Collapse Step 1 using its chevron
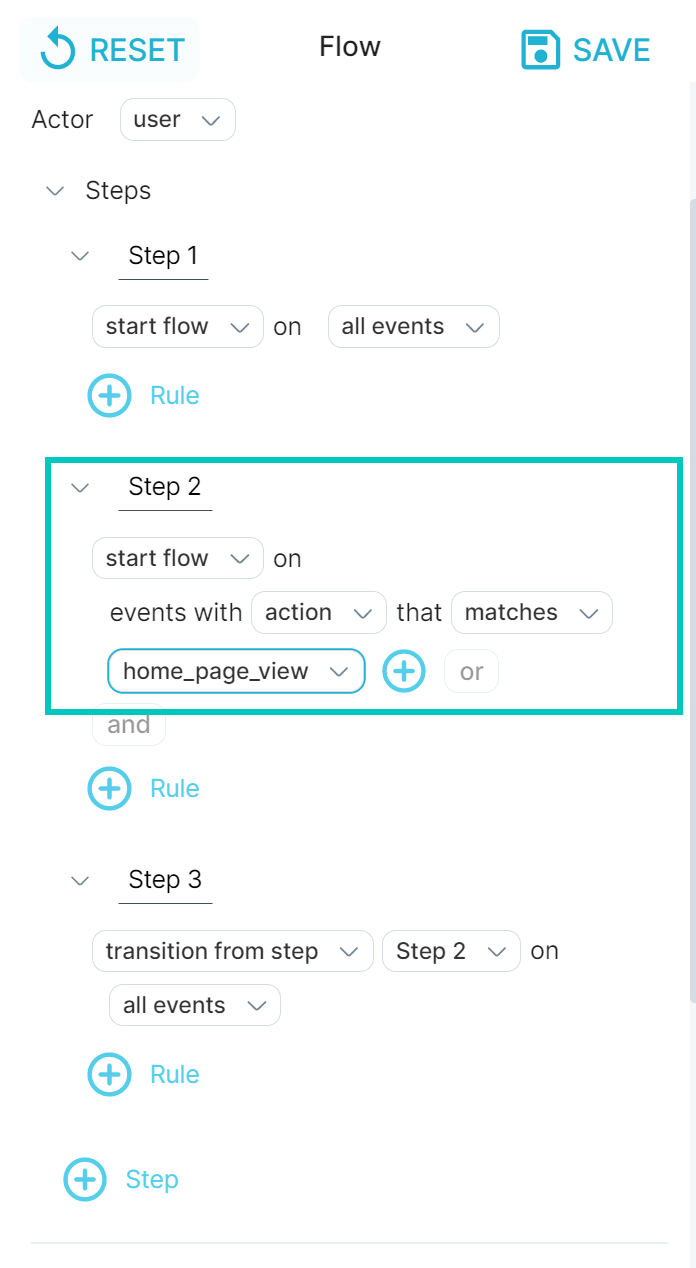 80,256
